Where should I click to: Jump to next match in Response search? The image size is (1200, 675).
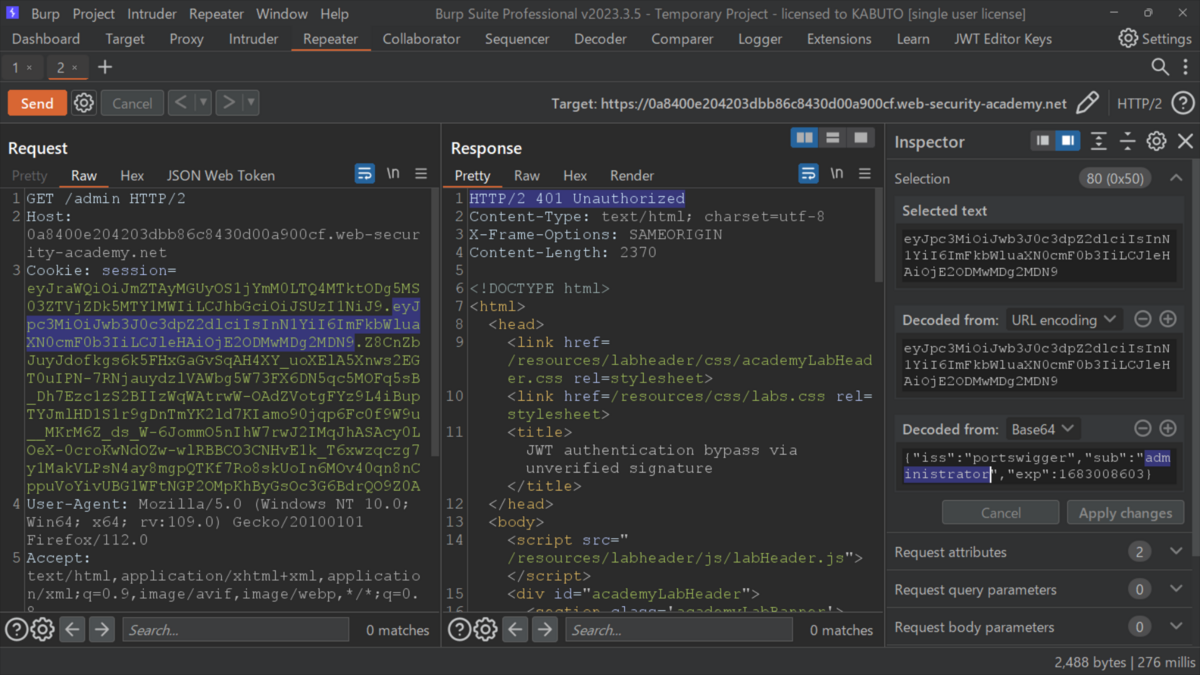[x=545, y=630]
